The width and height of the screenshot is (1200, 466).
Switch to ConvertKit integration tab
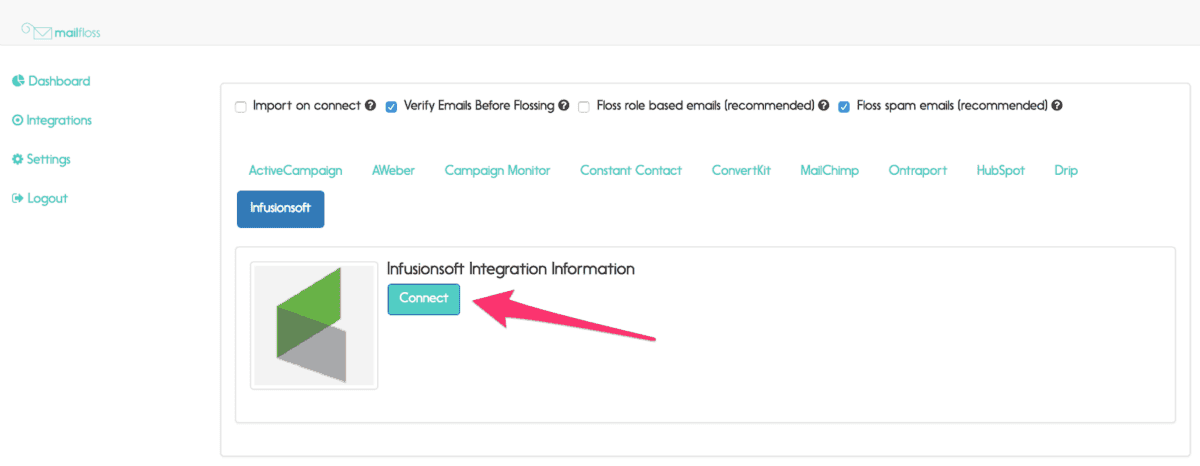(741, 170)
